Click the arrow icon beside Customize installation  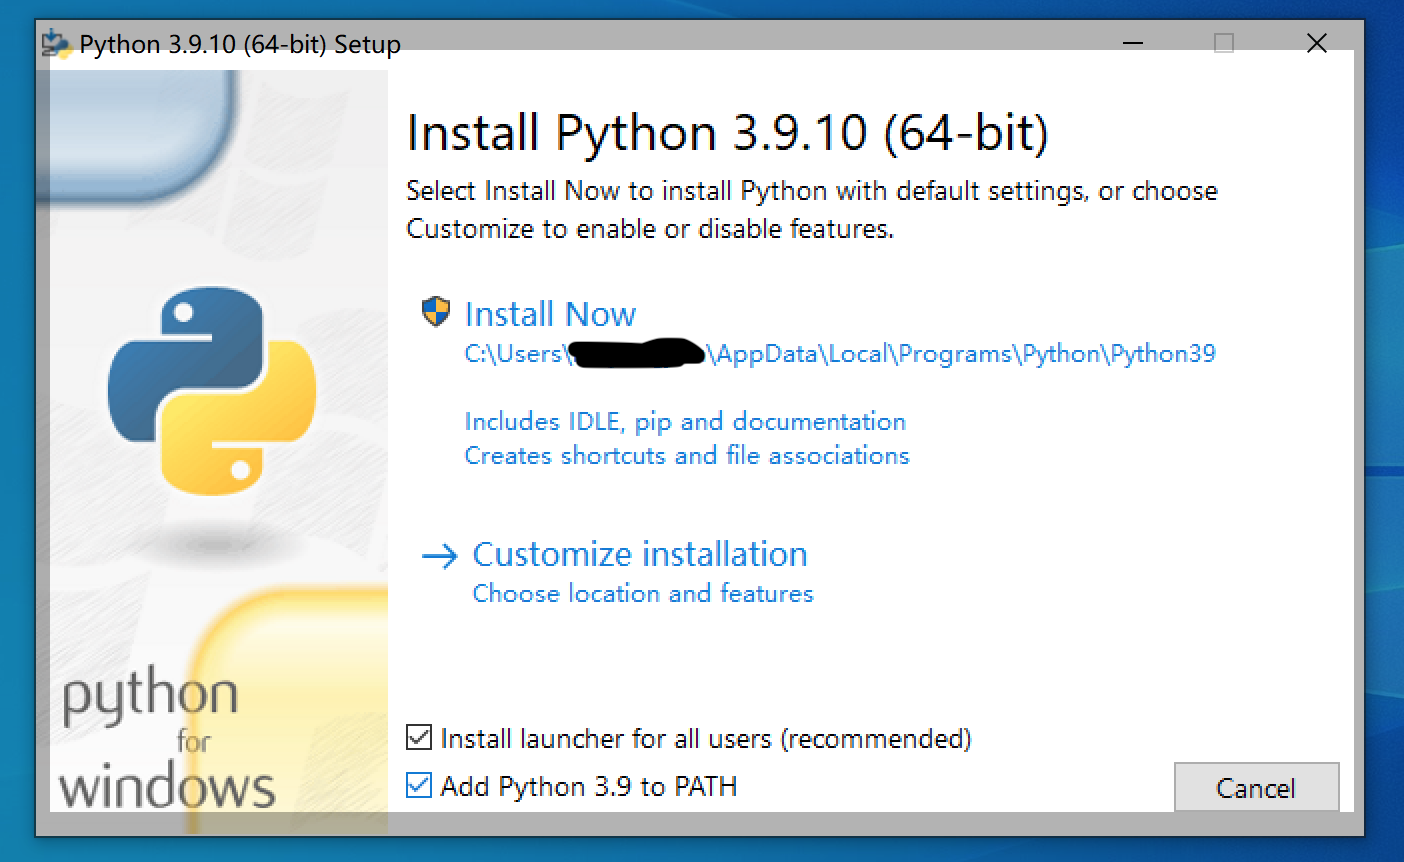pyautogui.click(x=439, y=556)
